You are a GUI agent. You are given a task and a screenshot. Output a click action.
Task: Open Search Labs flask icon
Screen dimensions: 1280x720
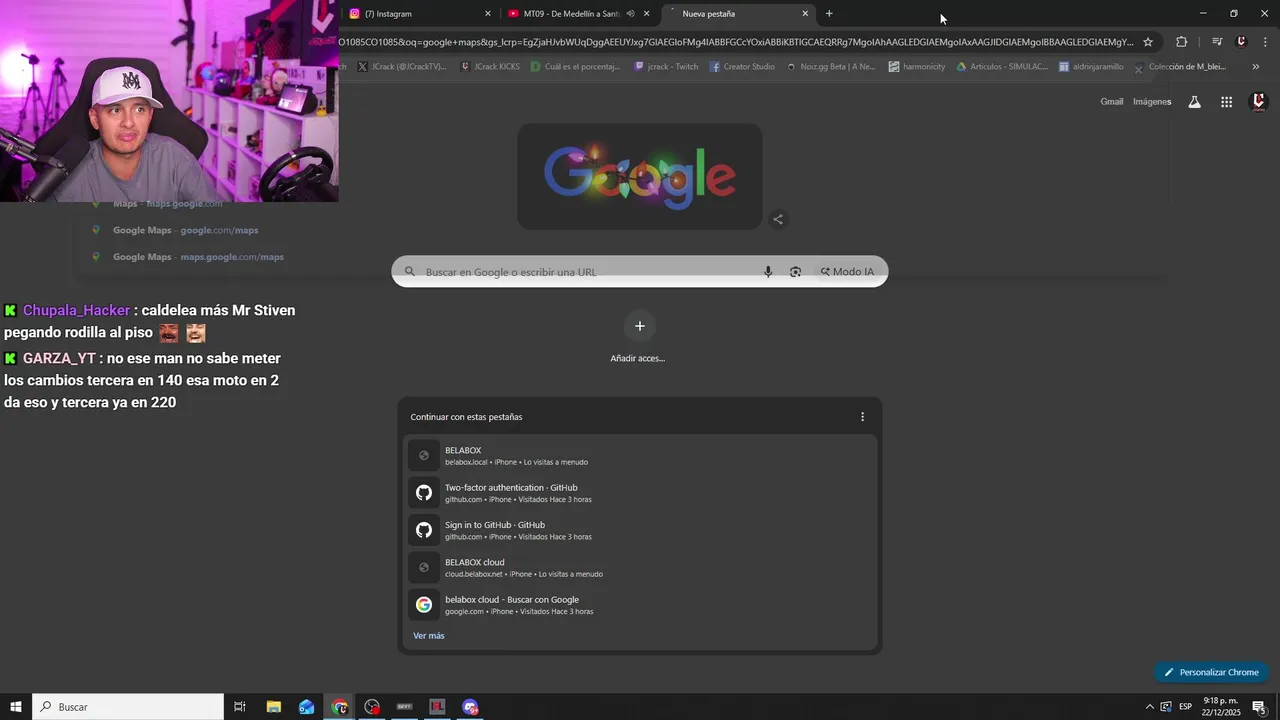pos(1194,102)
